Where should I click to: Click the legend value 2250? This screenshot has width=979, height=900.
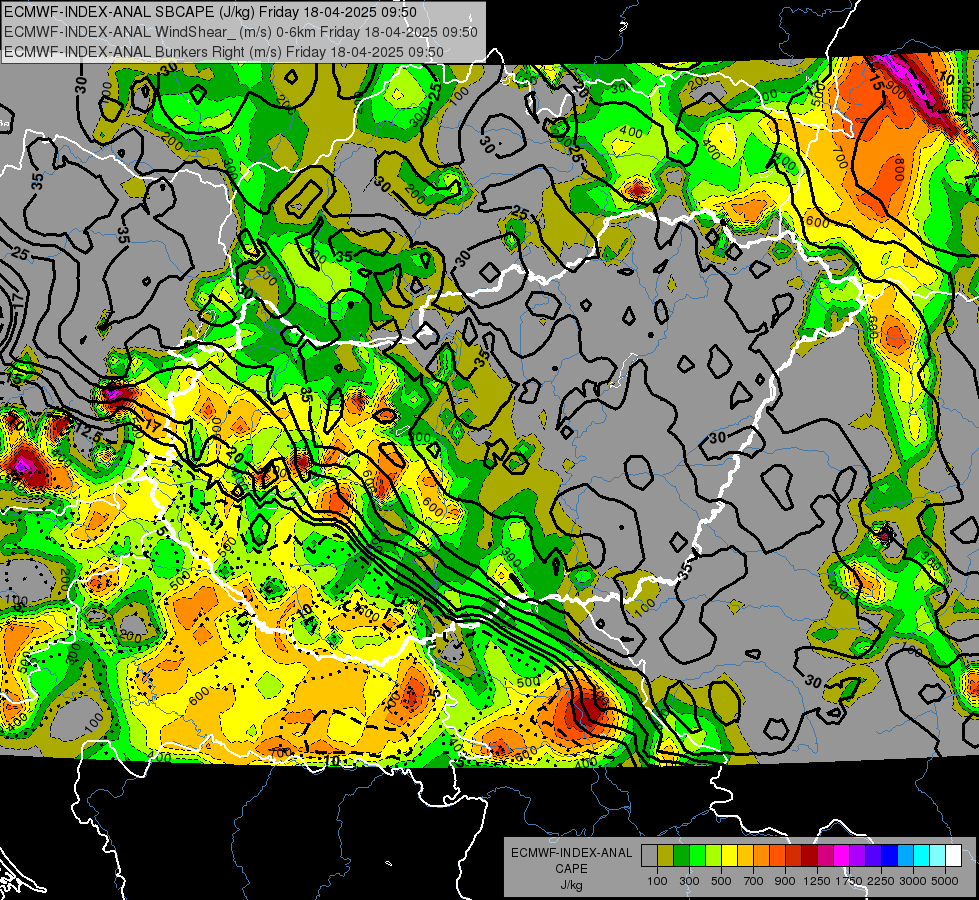pyautogui.click(x=881, y=881)
